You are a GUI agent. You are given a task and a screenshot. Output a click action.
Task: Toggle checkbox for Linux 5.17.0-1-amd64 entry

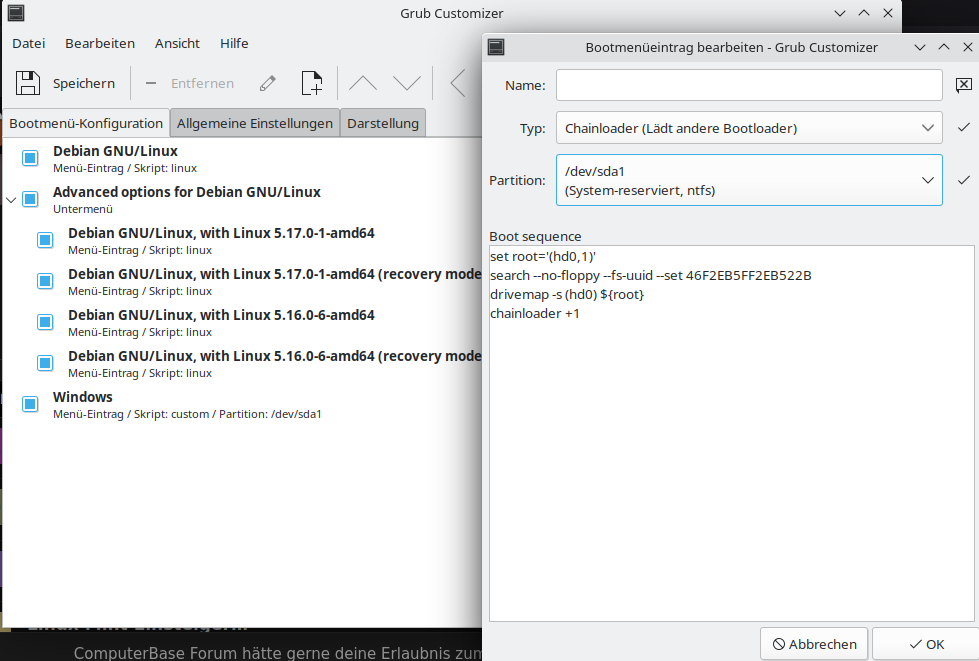click(x=45, y=240)
